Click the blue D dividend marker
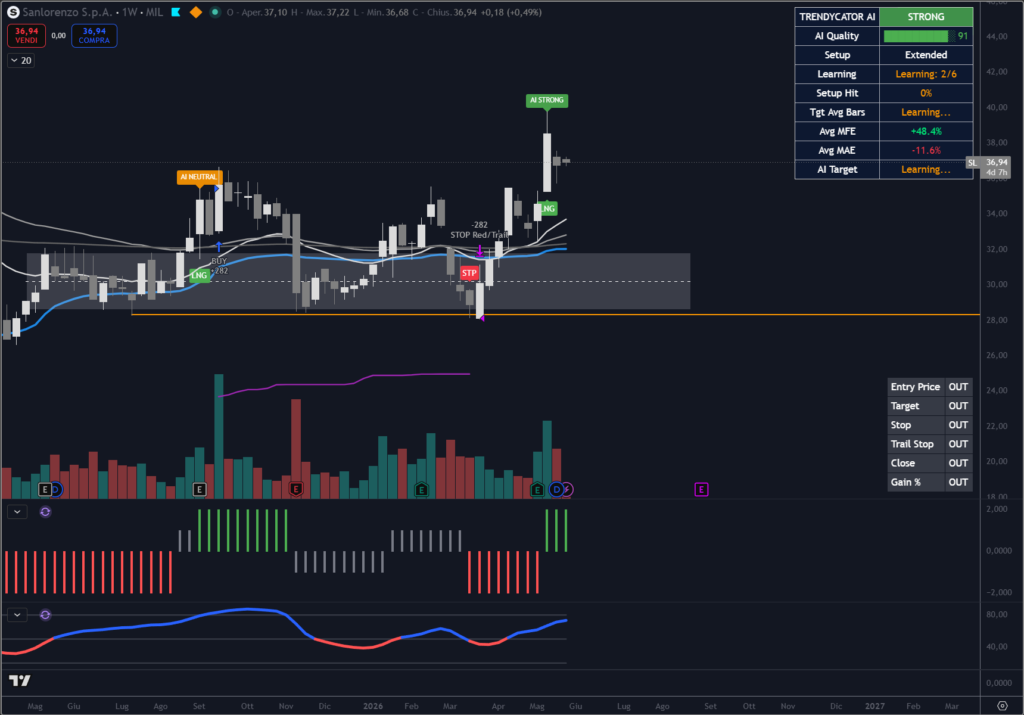 click(x=556, y=489)
